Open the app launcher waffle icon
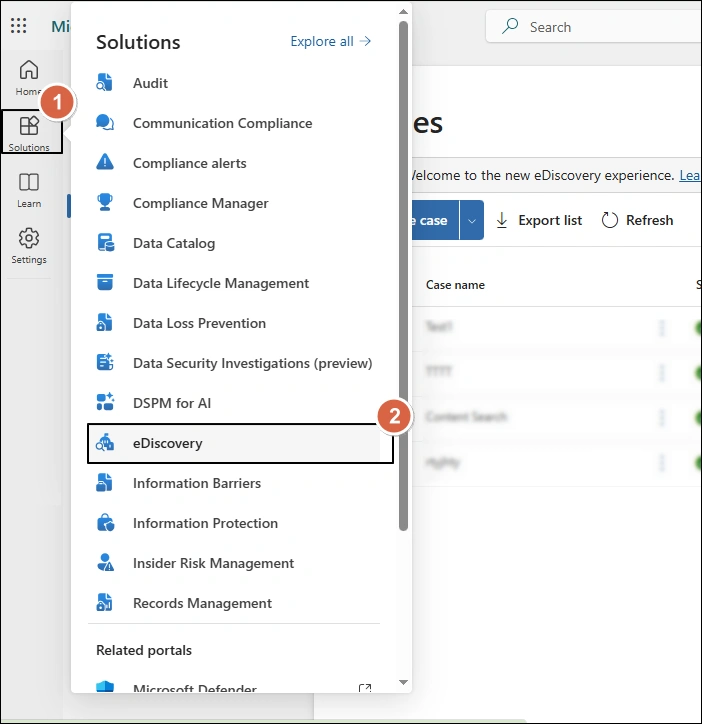The image size is (702, 724). tap(18, 25)
